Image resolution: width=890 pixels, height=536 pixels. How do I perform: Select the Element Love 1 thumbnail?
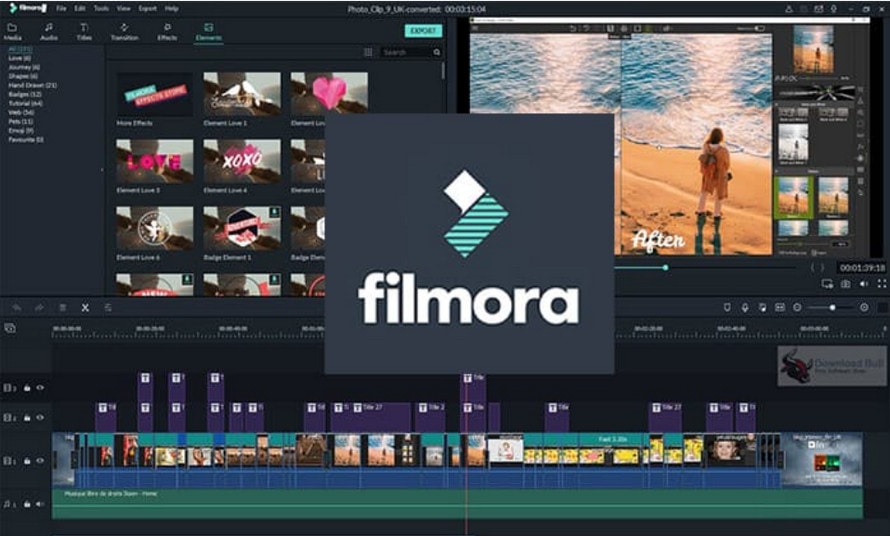(x=242, y=94)
